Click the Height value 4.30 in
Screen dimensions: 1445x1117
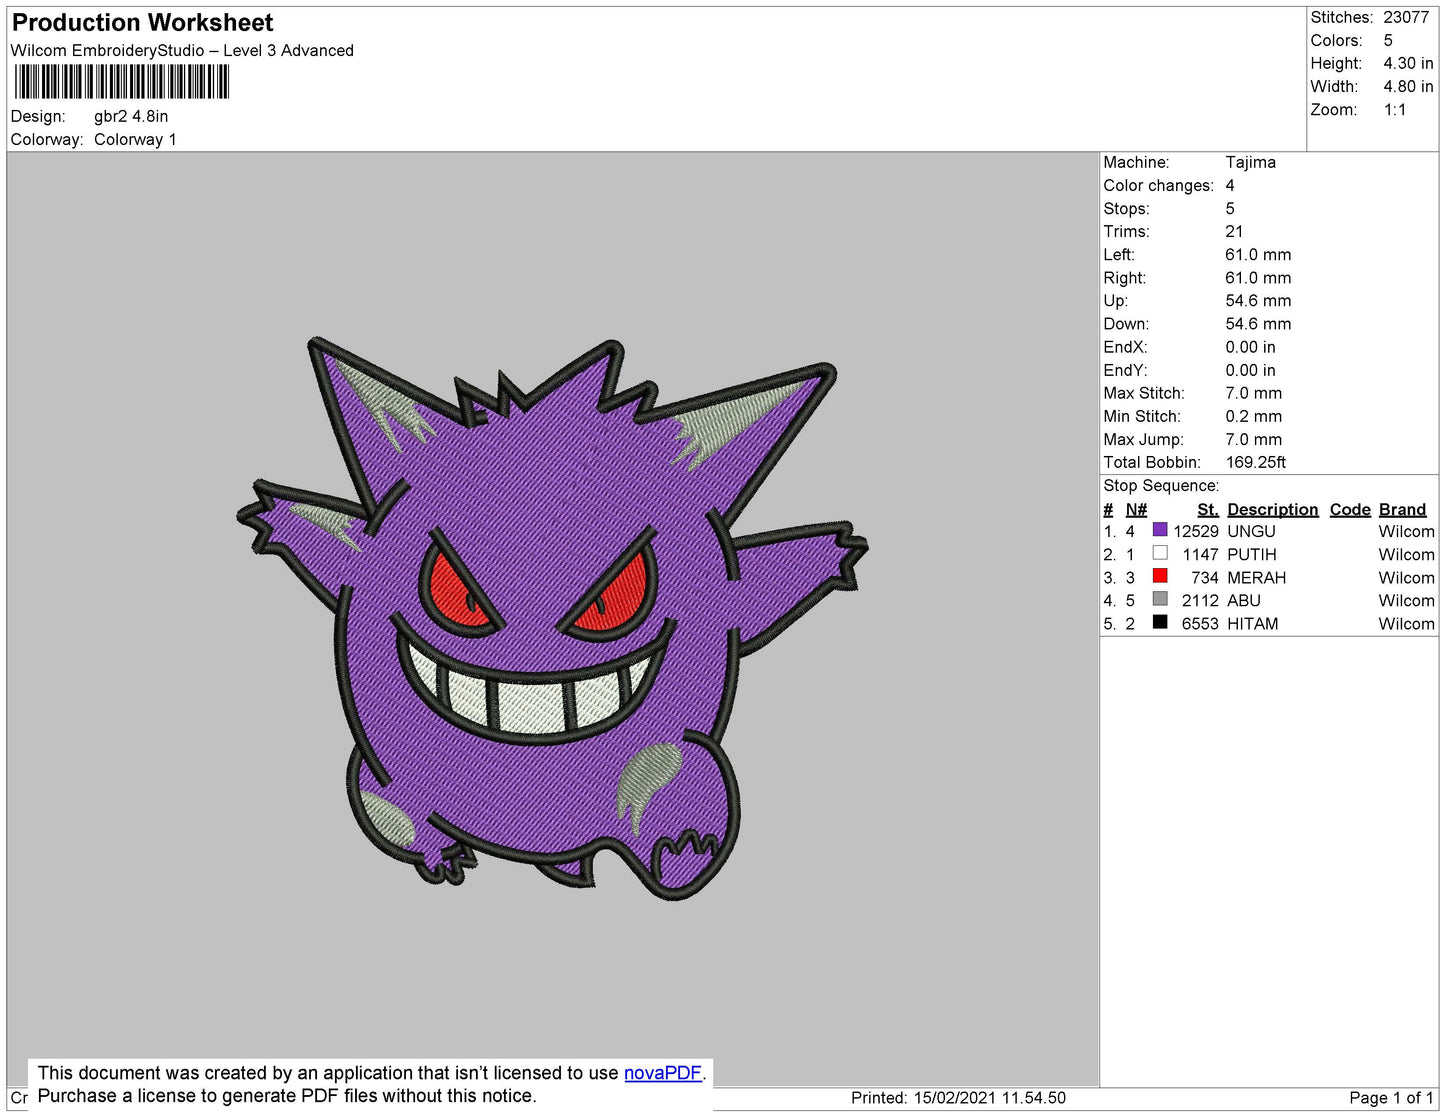1408,63
